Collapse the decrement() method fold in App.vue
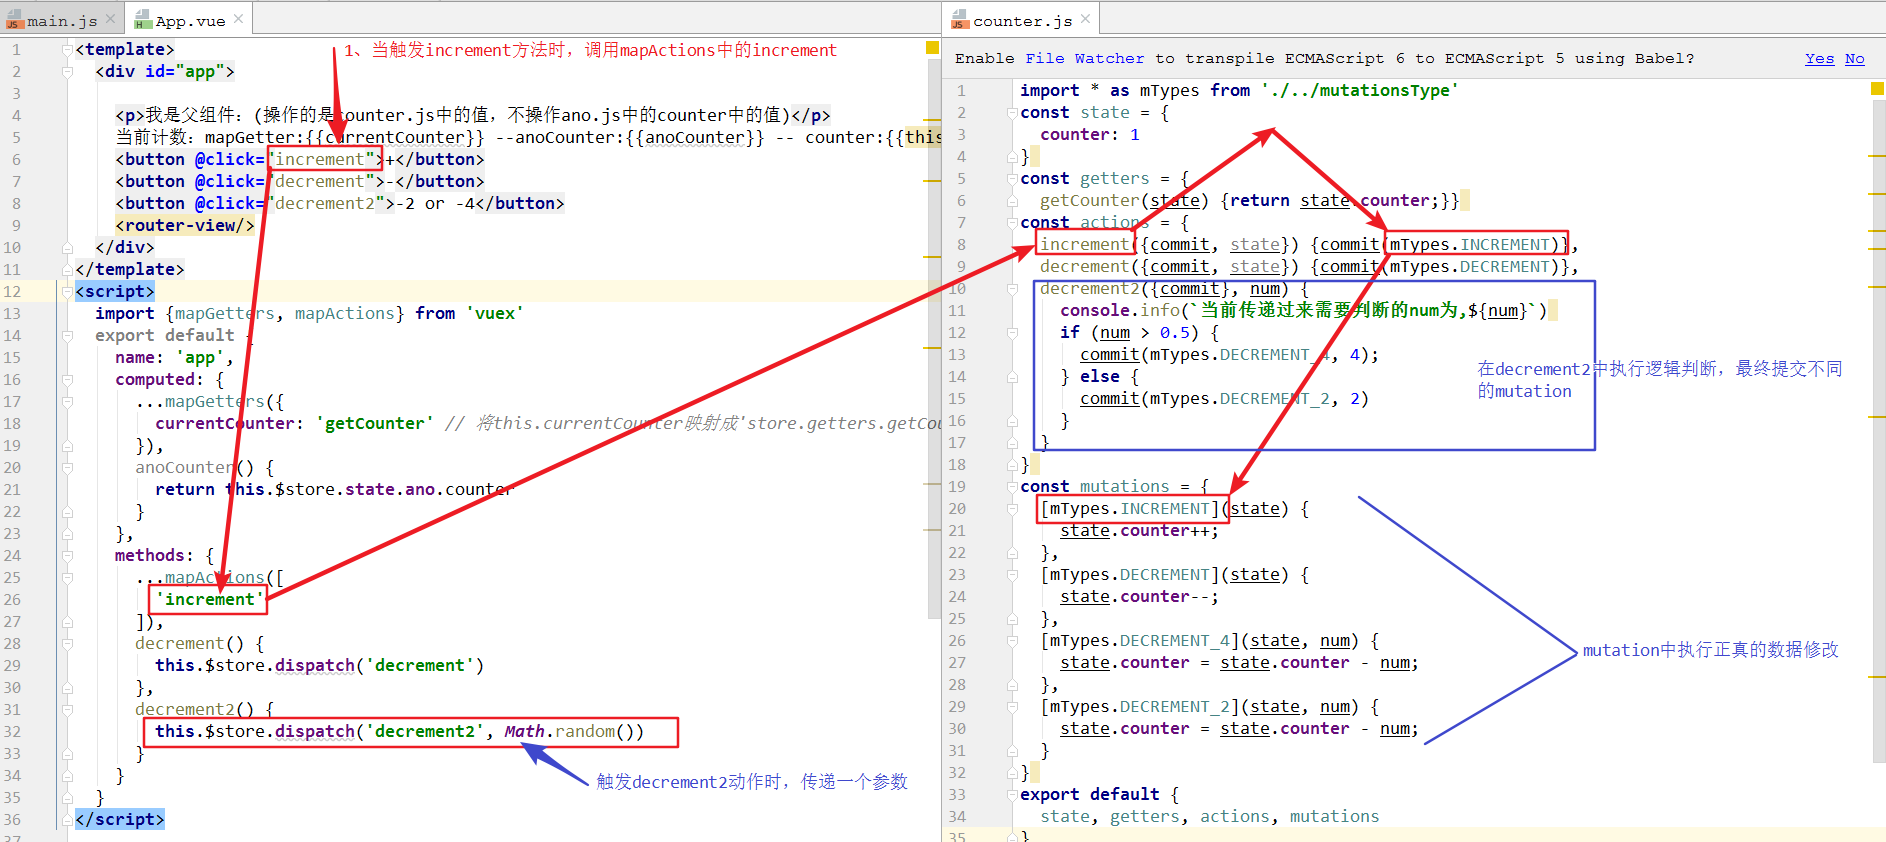Viewport: 1886px width, 842px height. click(67, 643)
